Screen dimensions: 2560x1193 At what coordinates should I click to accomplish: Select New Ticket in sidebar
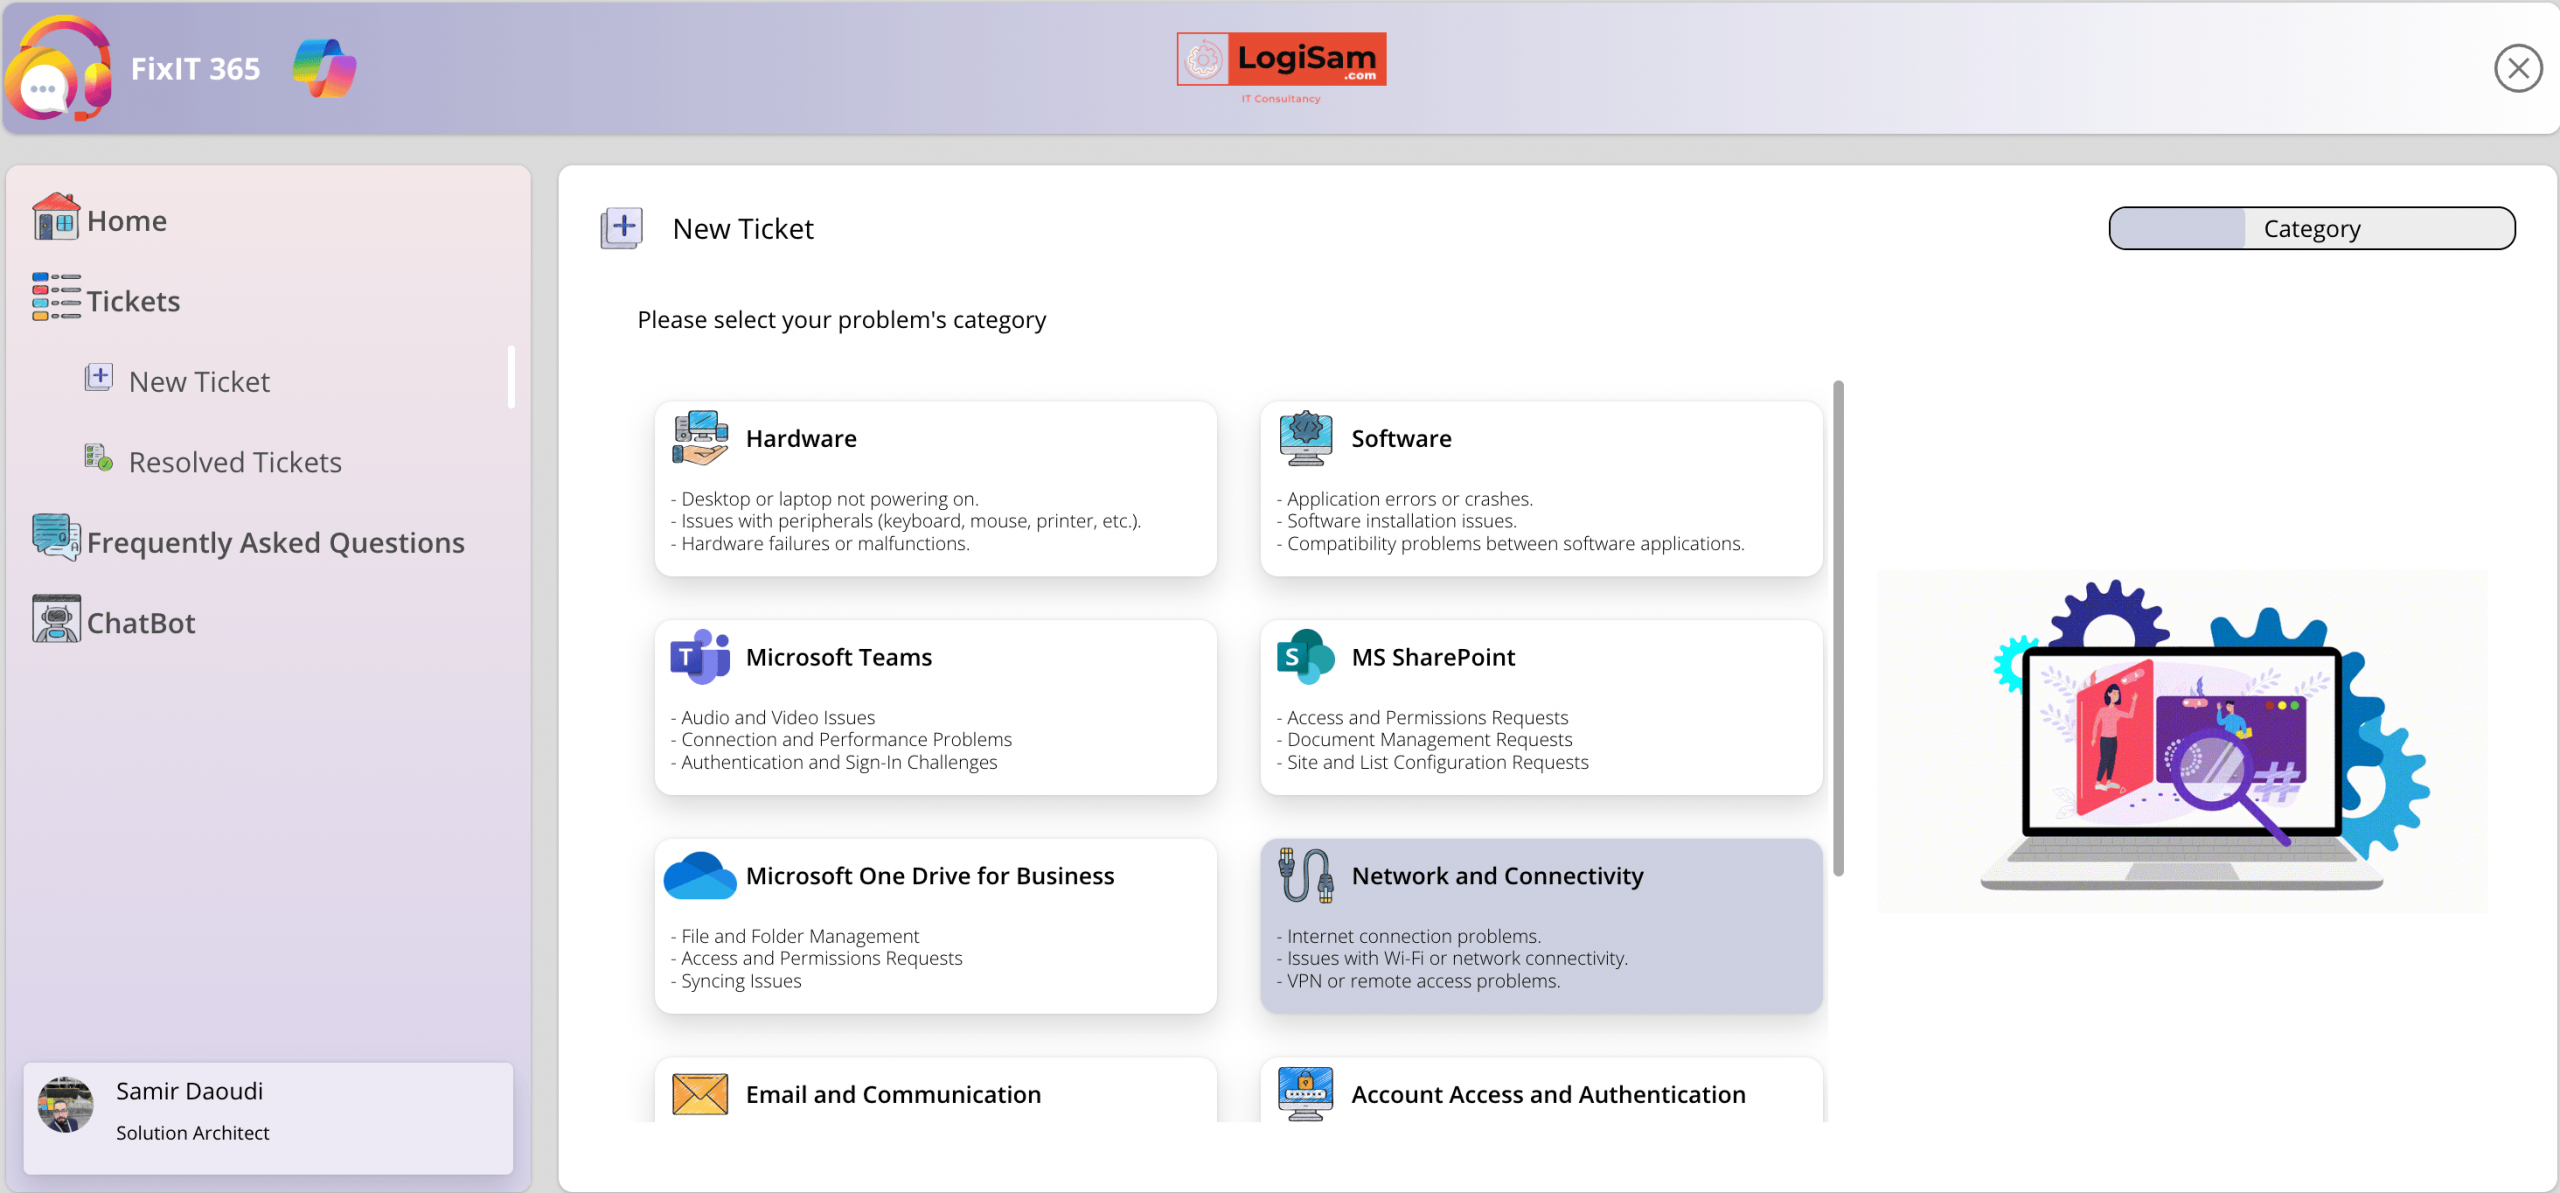point(199,381)
